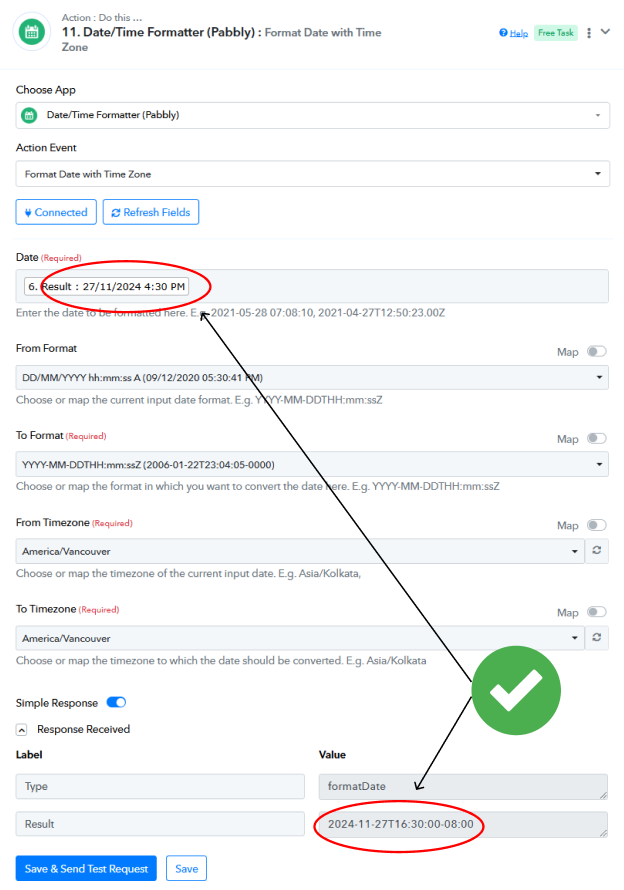Open the three-dot options menu

(589, 33)
